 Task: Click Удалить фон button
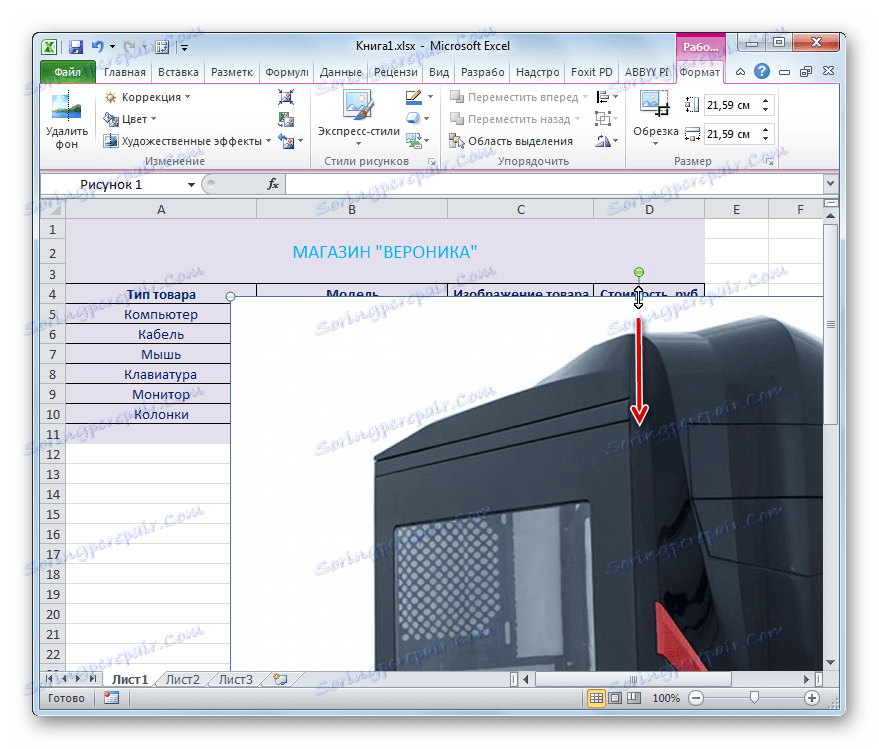67,122
